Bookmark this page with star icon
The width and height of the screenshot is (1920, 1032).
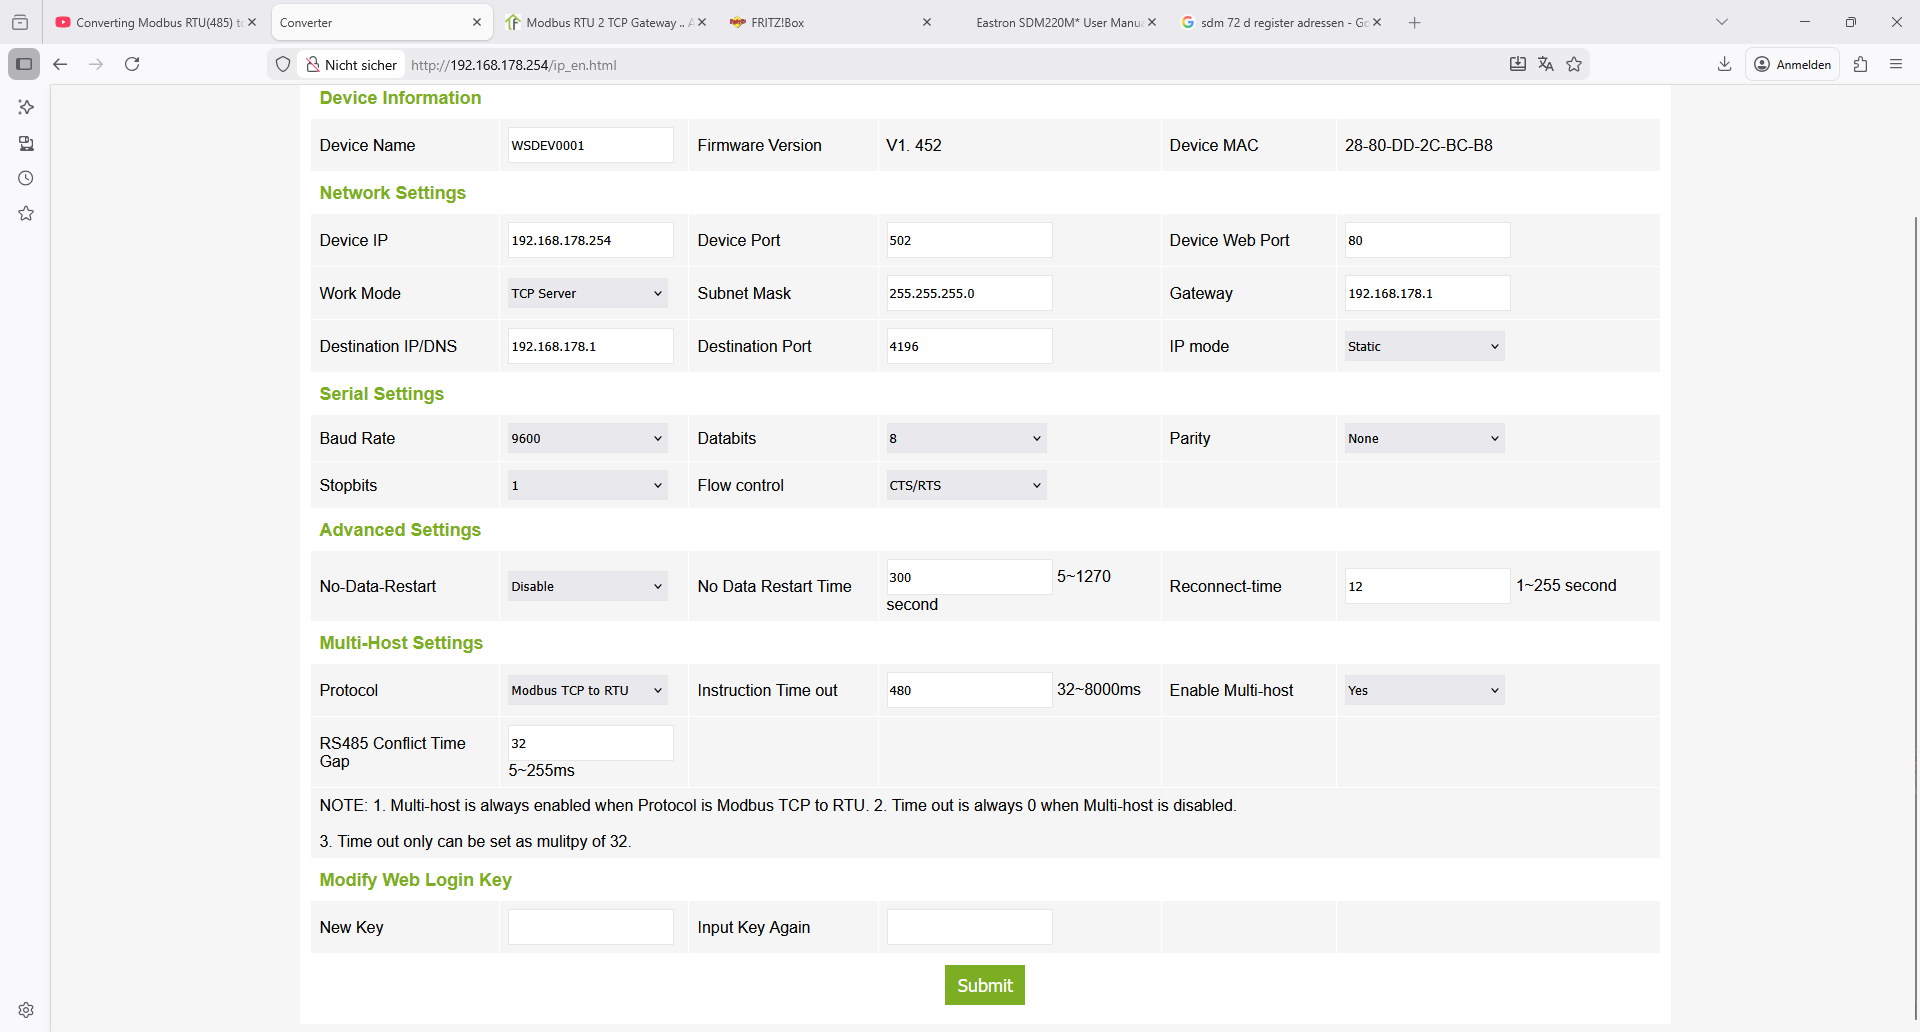(x=1574, y=64)
